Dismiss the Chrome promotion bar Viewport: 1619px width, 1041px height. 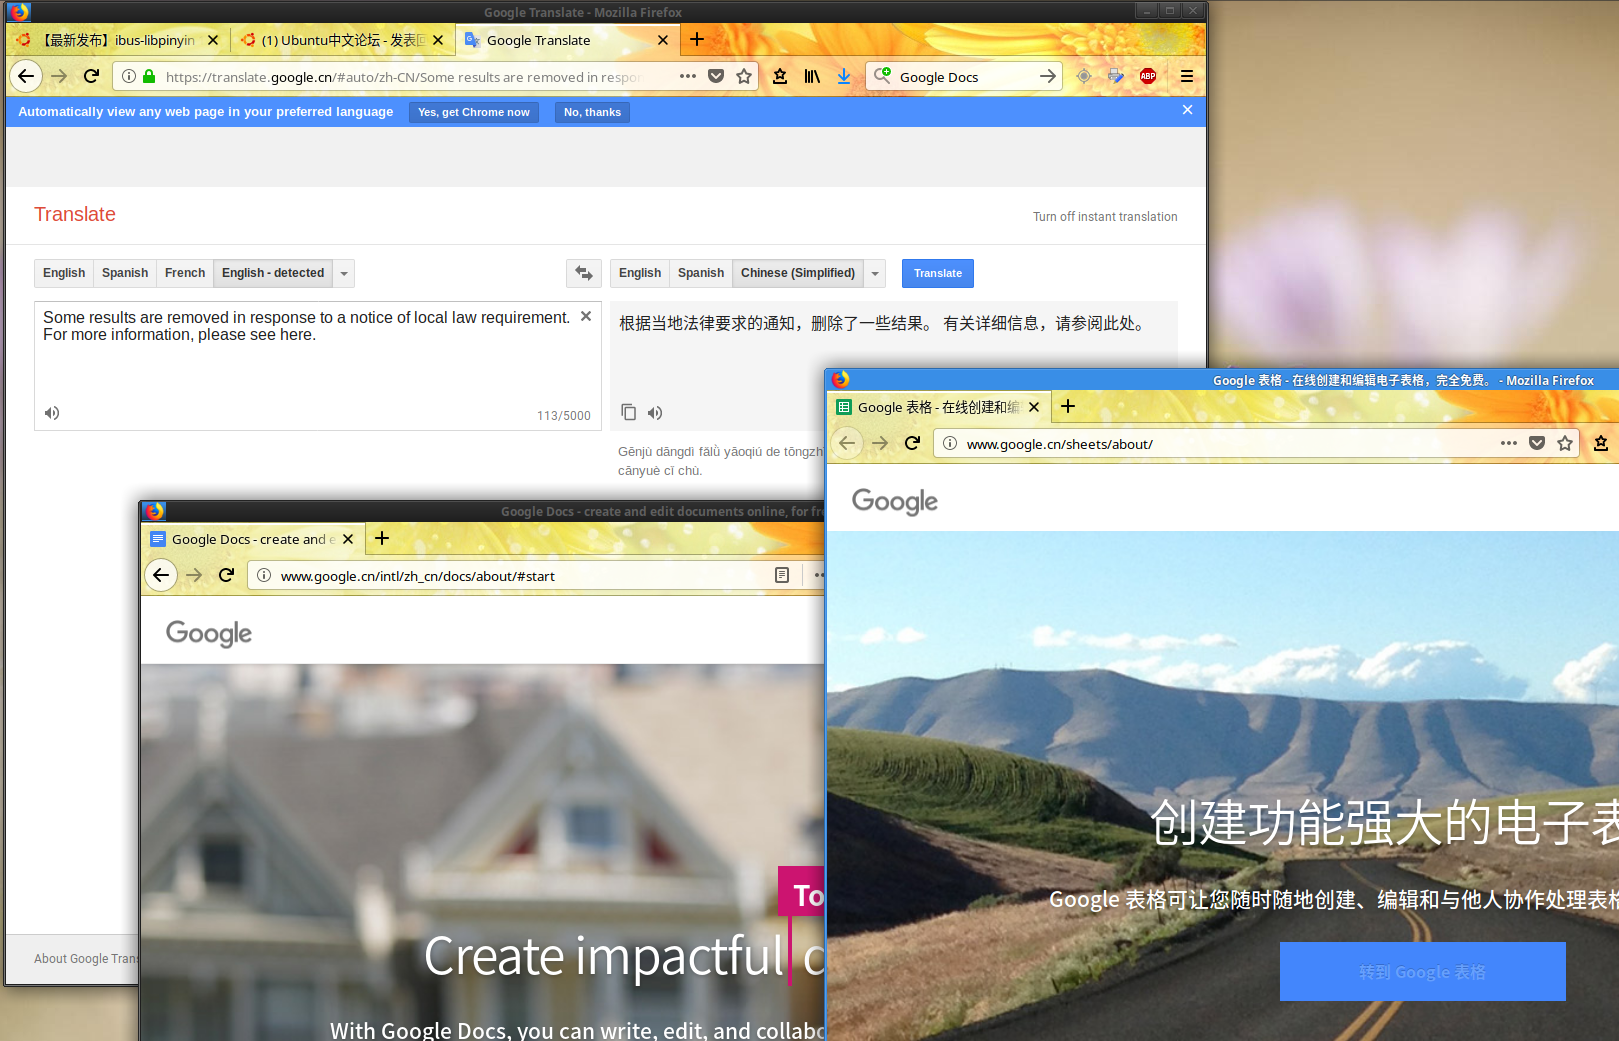pyautogui.click(x=1187, y=110)
